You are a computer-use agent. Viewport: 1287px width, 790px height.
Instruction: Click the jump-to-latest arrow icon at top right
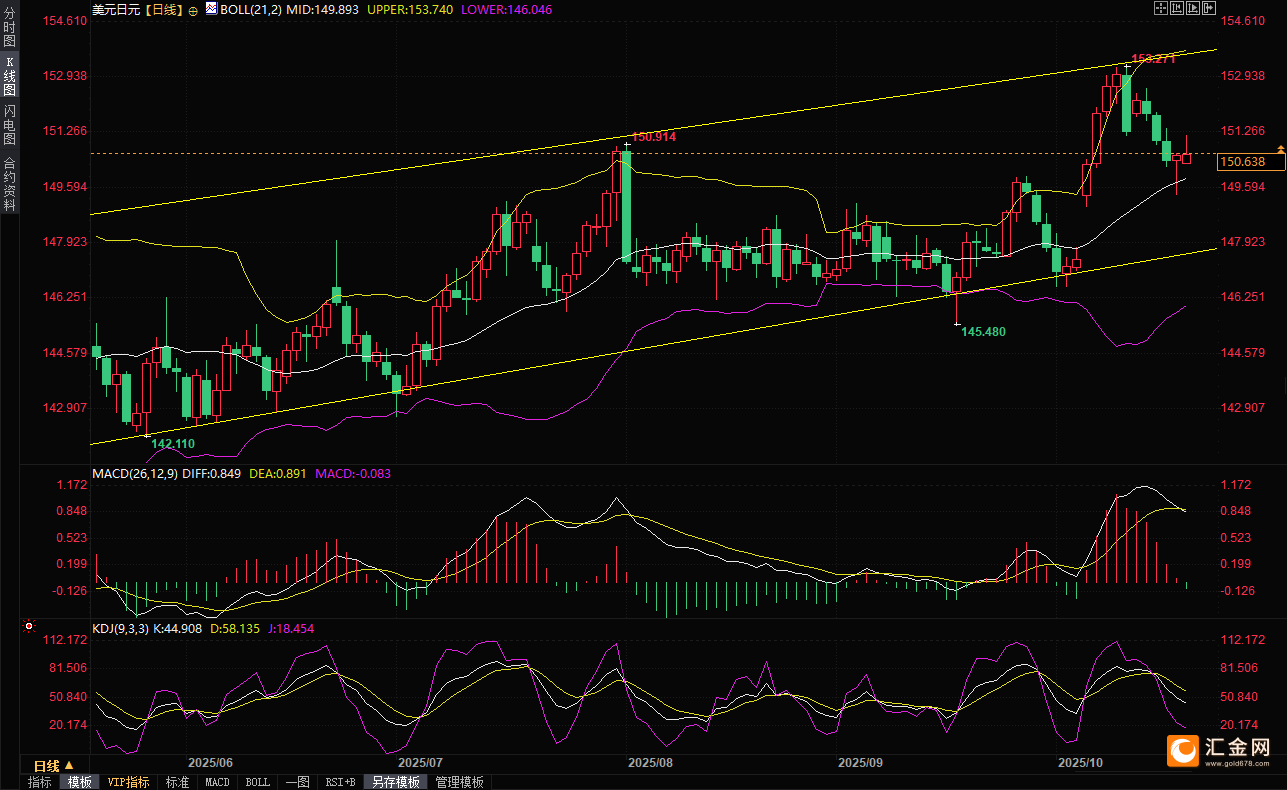[1209, 8]
